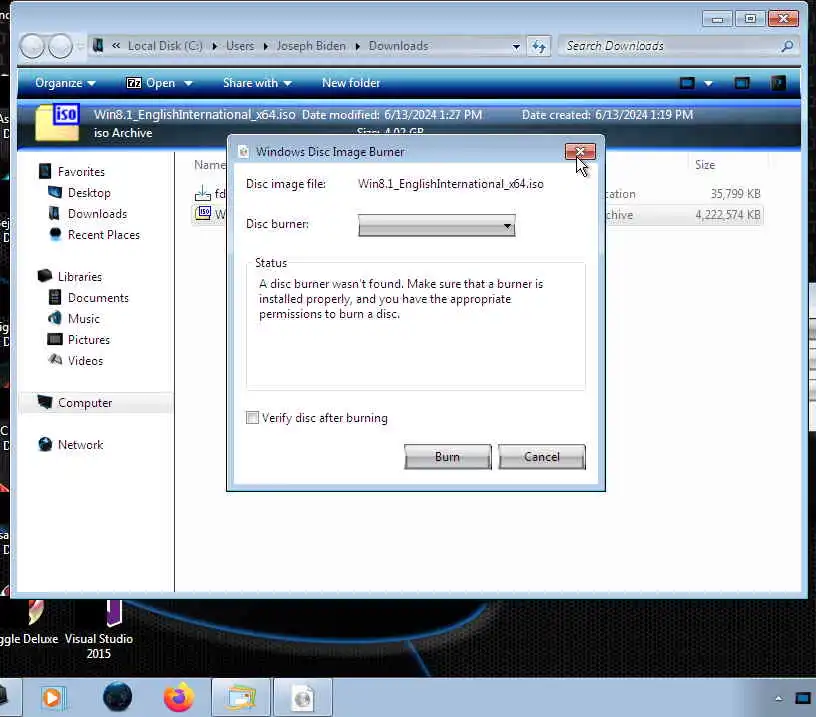
Task: Open the Share with menu
Action: coord(257,83)
